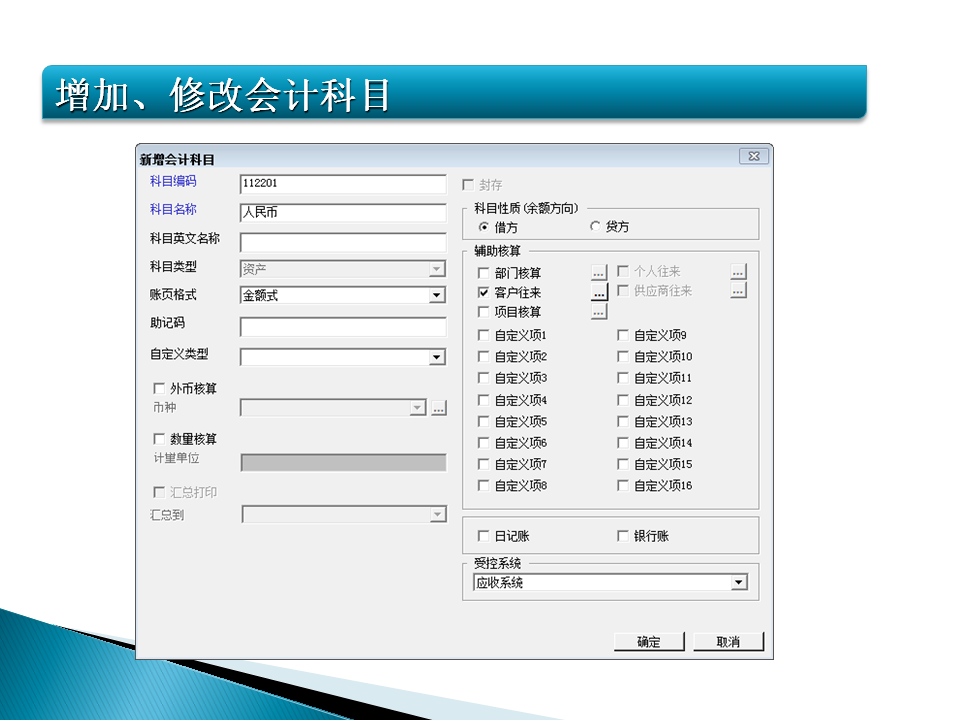Viewport: 960px width, 720px height.
Task: Click the browse button next to 部门核算
Action: tap(599, 272)
